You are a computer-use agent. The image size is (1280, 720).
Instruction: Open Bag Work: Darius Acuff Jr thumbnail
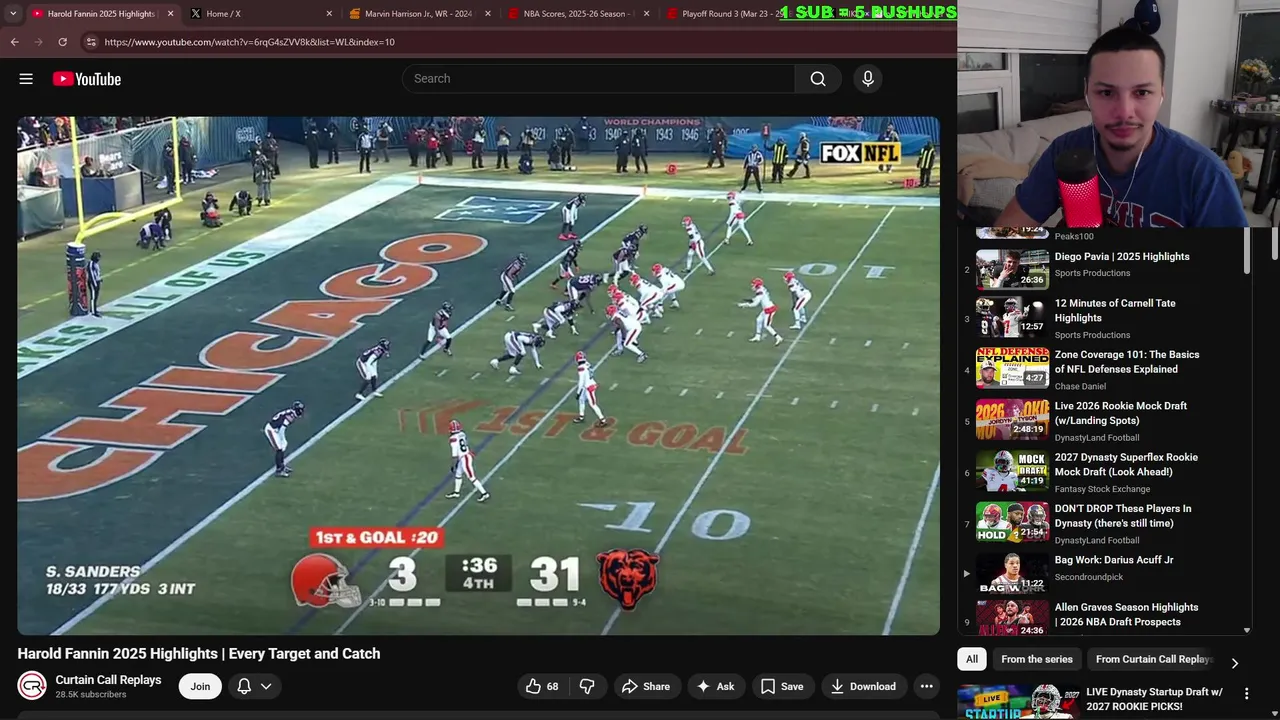pos(1012,572)
